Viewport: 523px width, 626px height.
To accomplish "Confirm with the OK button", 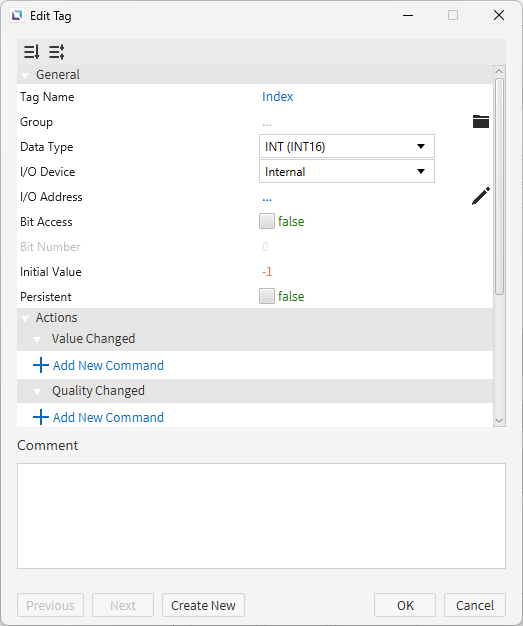I will pos(405,605).
